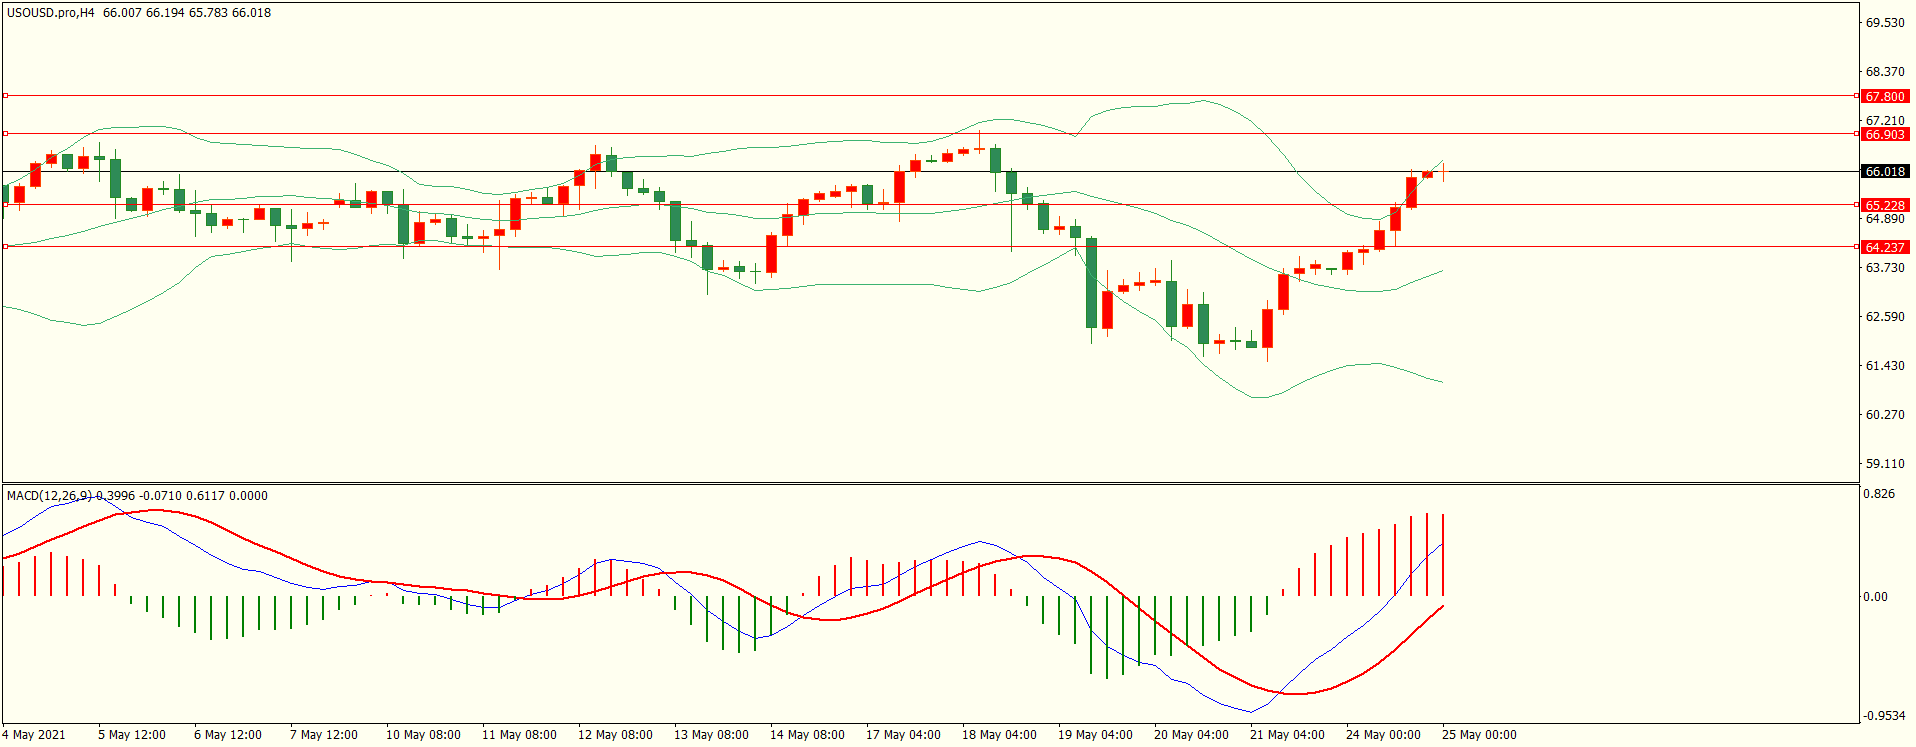Click the 67.800 price level label
The height and width of the screenshot is (747, 1916).
click(x=1885, y=97)
